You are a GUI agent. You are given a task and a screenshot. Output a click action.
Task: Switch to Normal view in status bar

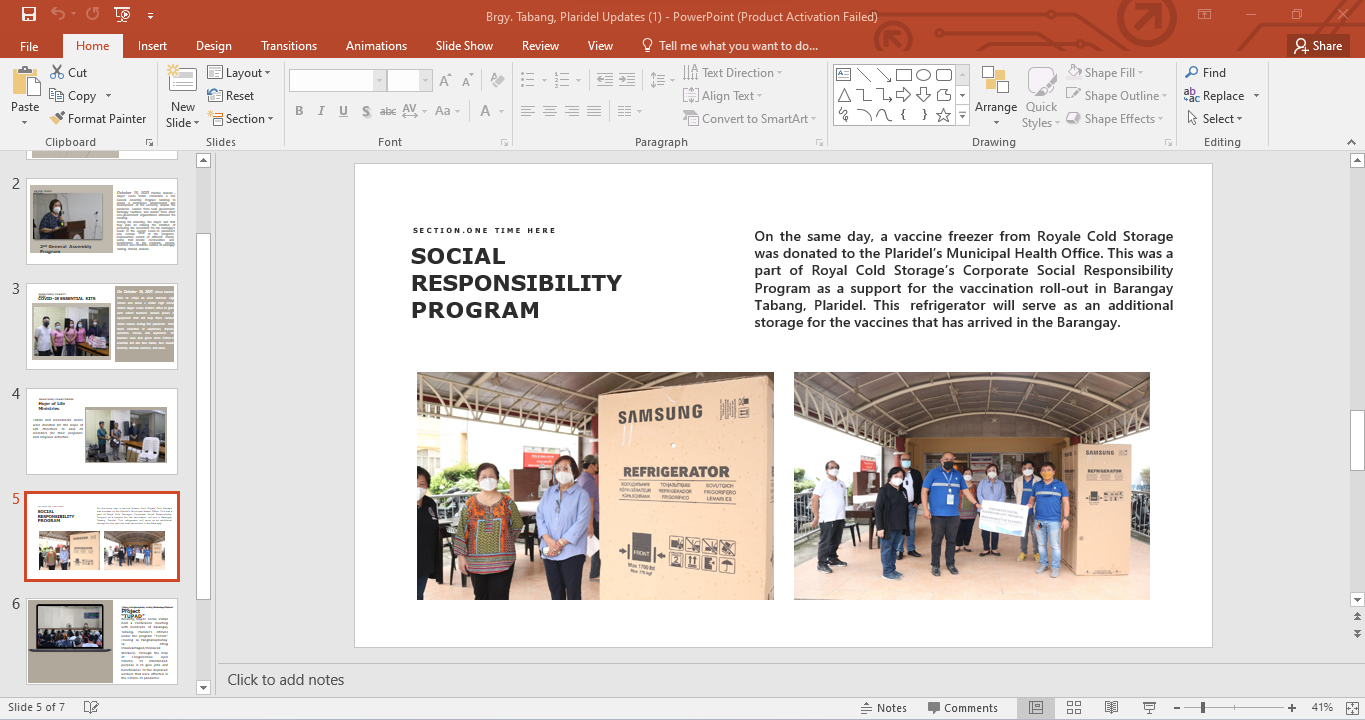1036,707
